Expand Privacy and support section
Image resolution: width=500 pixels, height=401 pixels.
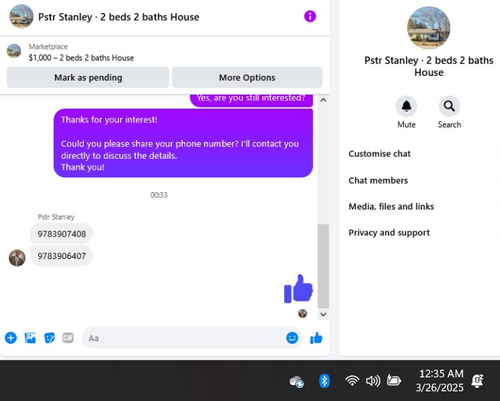pos(389,233)
